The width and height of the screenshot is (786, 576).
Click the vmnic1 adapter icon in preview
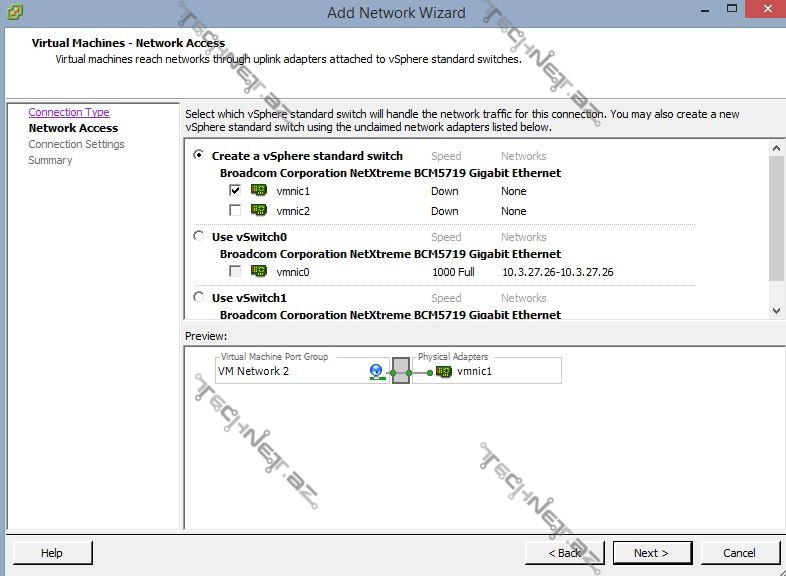point(444,372)
